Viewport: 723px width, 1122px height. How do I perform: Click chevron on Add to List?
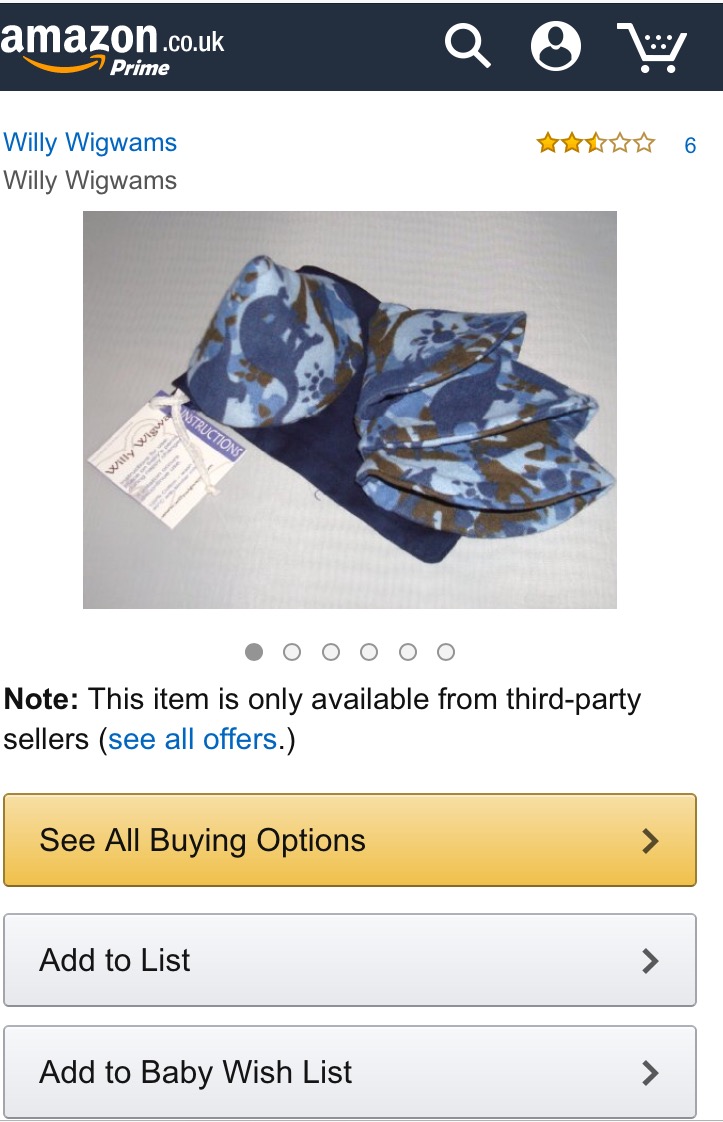(x=650, y=961)
